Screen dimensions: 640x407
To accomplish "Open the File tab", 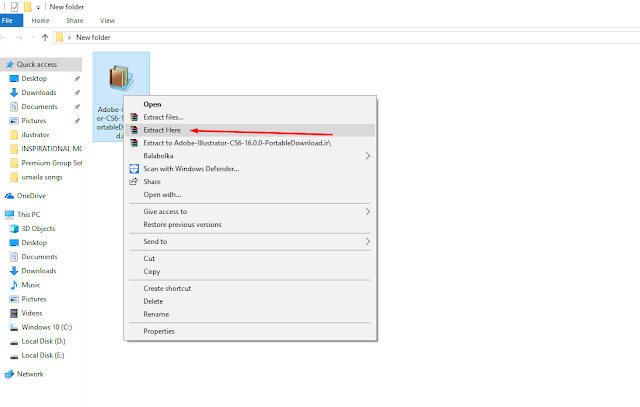I will coord(11,20).
